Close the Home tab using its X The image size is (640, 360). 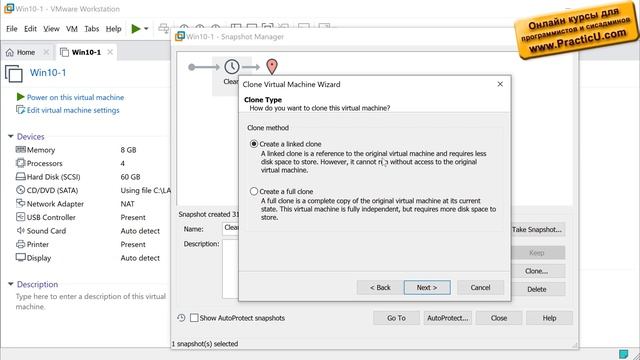46,52
